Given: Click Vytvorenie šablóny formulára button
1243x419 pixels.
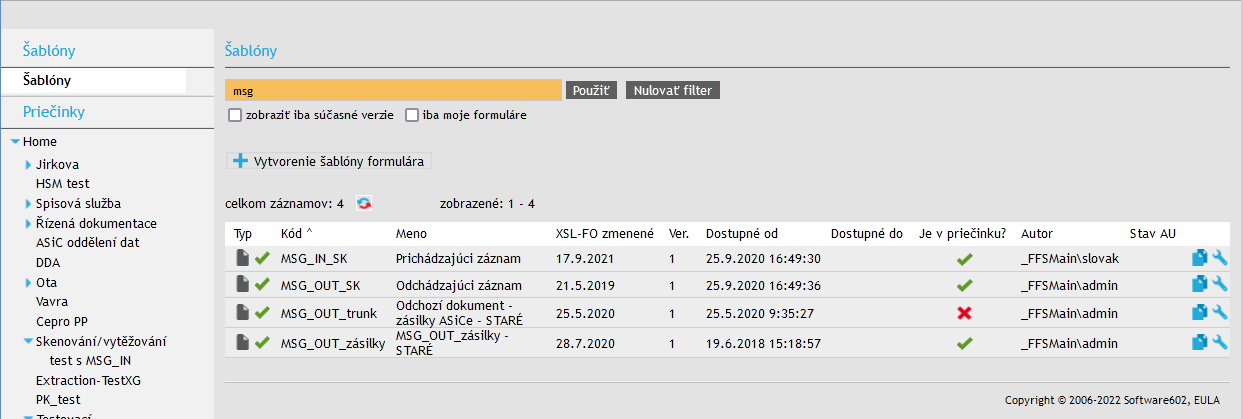Looking at the screenshot, I should click(331, 161).
